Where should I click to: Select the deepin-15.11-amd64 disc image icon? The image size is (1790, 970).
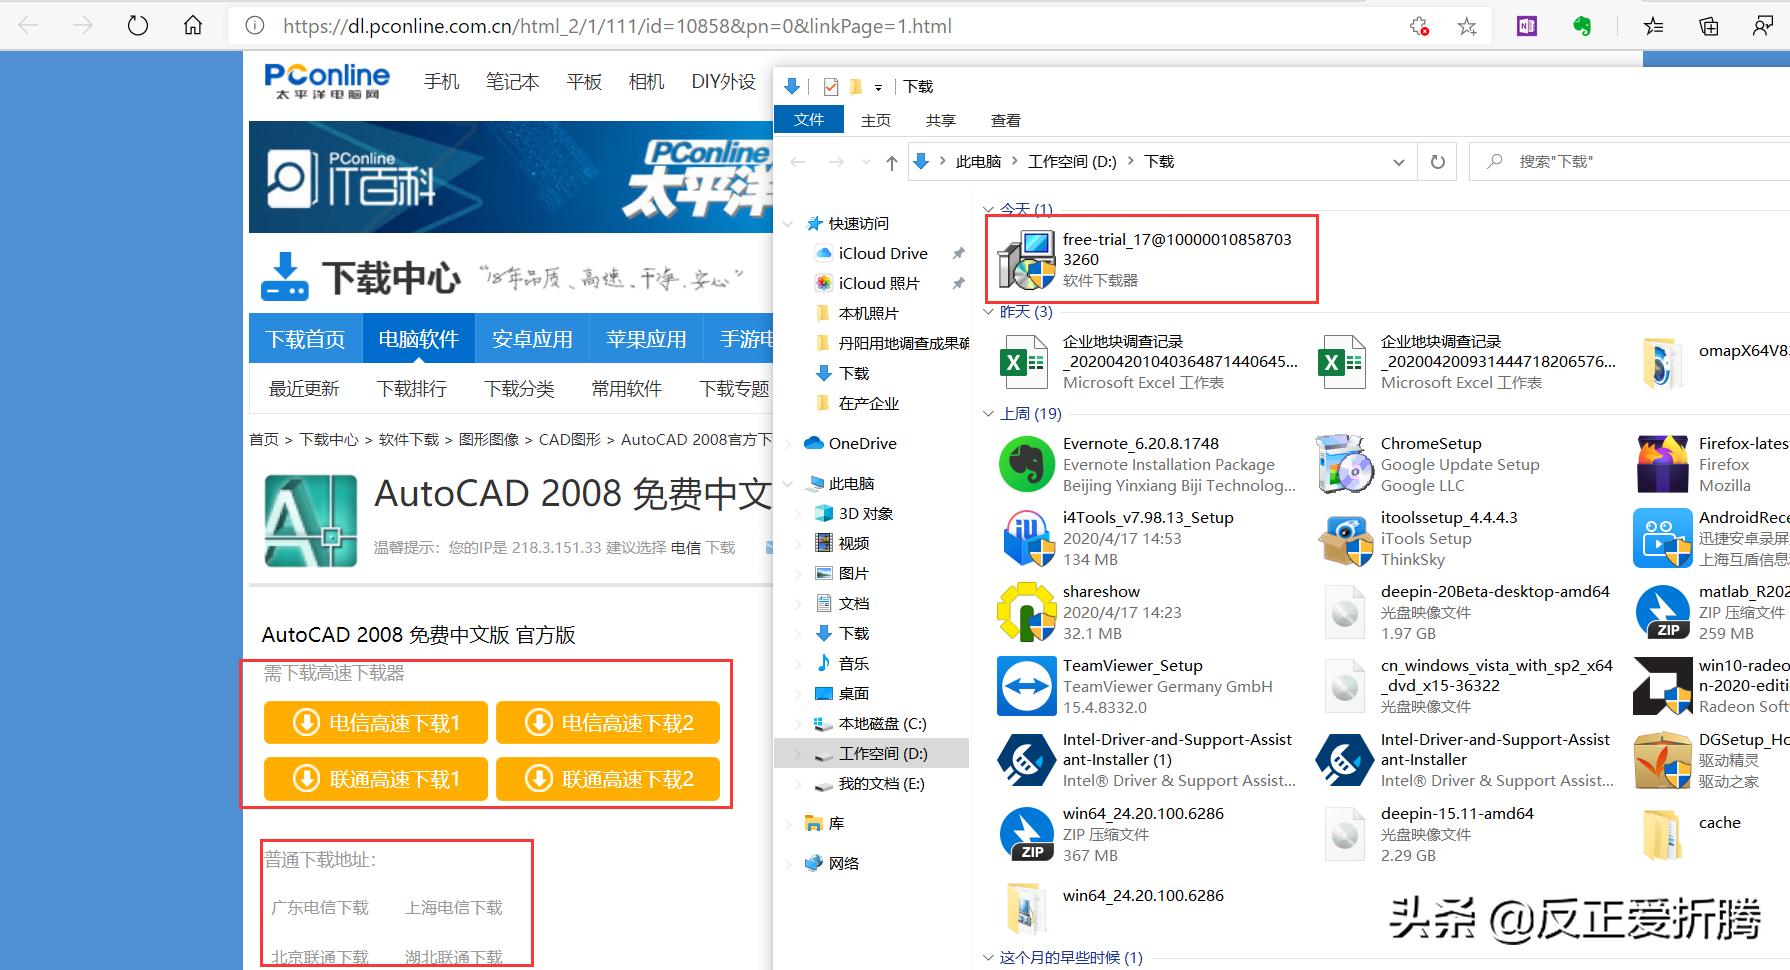(x=1345, y=835)
